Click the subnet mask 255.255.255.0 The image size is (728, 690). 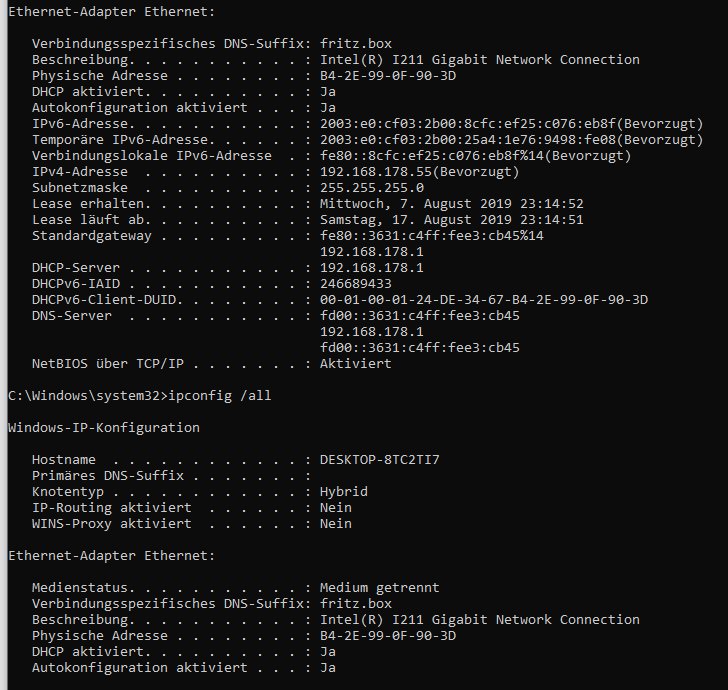pyautogui.click(x=371, y=188)
